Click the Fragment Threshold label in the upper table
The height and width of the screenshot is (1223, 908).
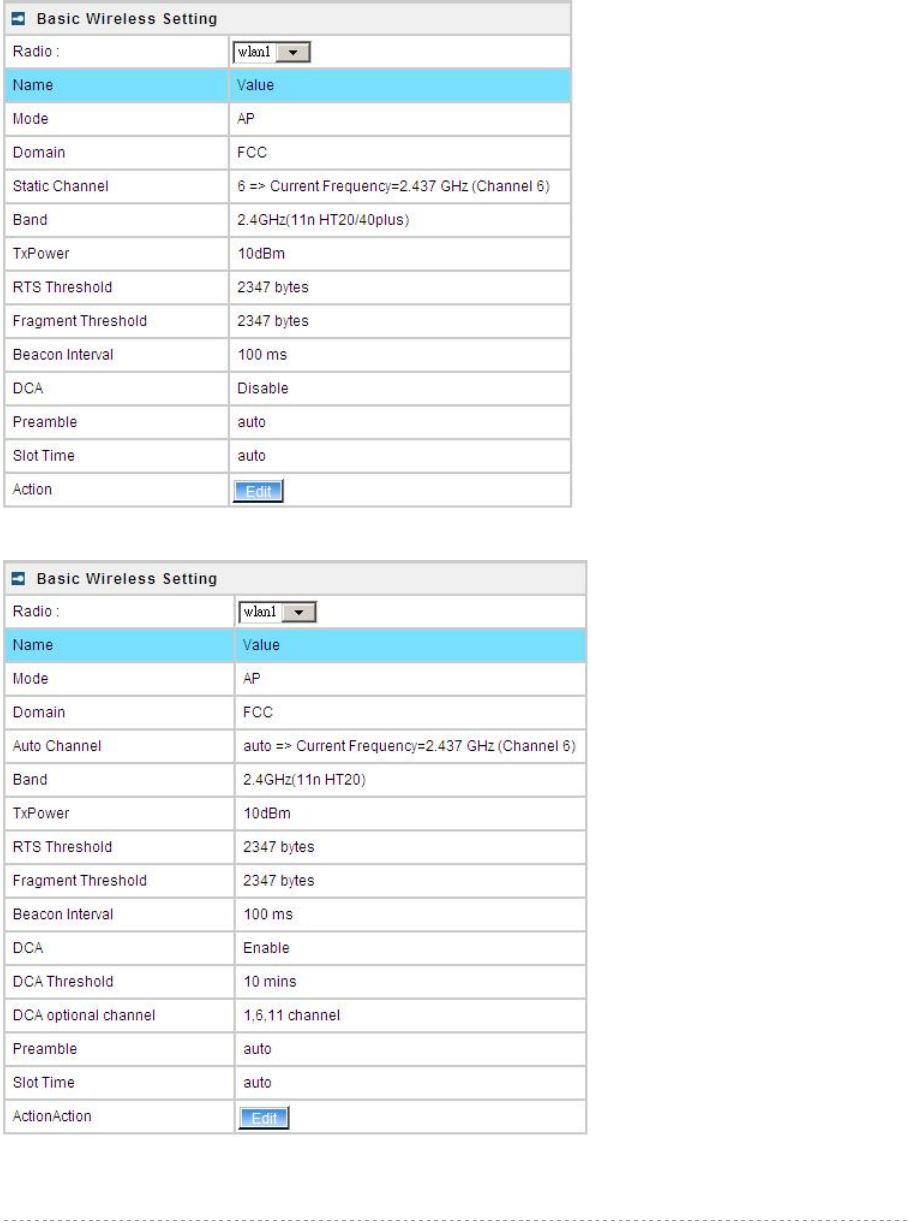[79, 321]
